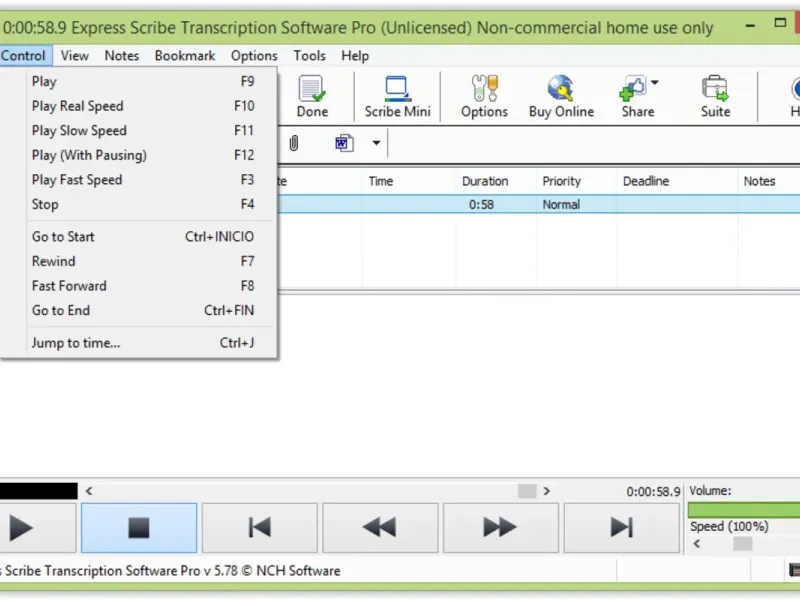Choose Go to End menu entry

pos(142,310)
